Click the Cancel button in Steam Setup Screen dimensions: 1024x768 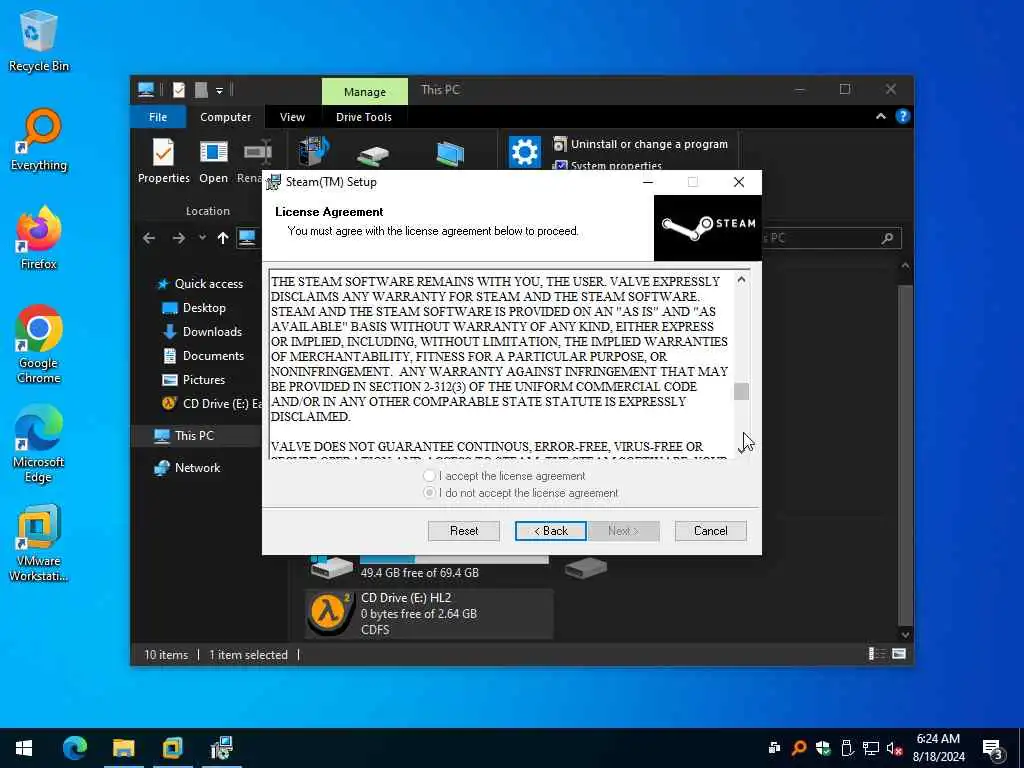point(711,531)
